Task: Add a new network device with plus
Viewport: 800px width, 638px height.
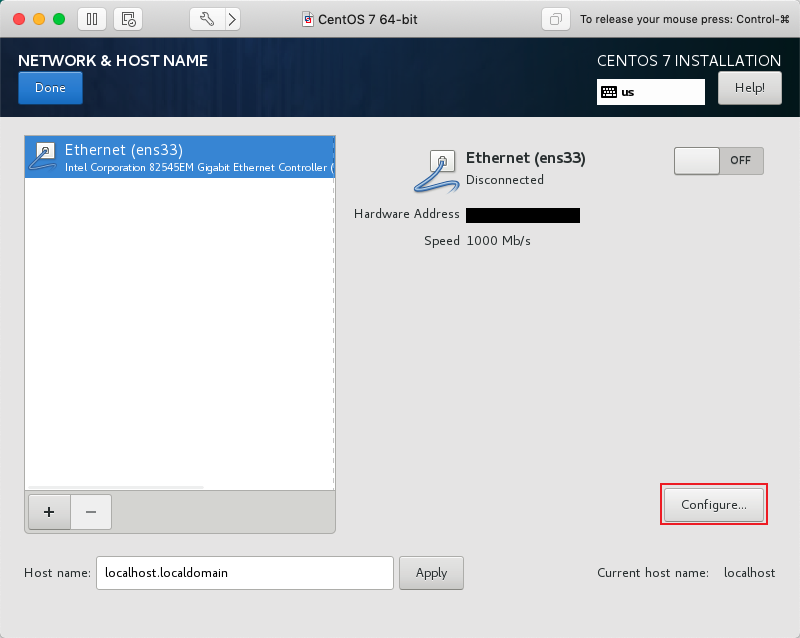Action: pos(49,512)
